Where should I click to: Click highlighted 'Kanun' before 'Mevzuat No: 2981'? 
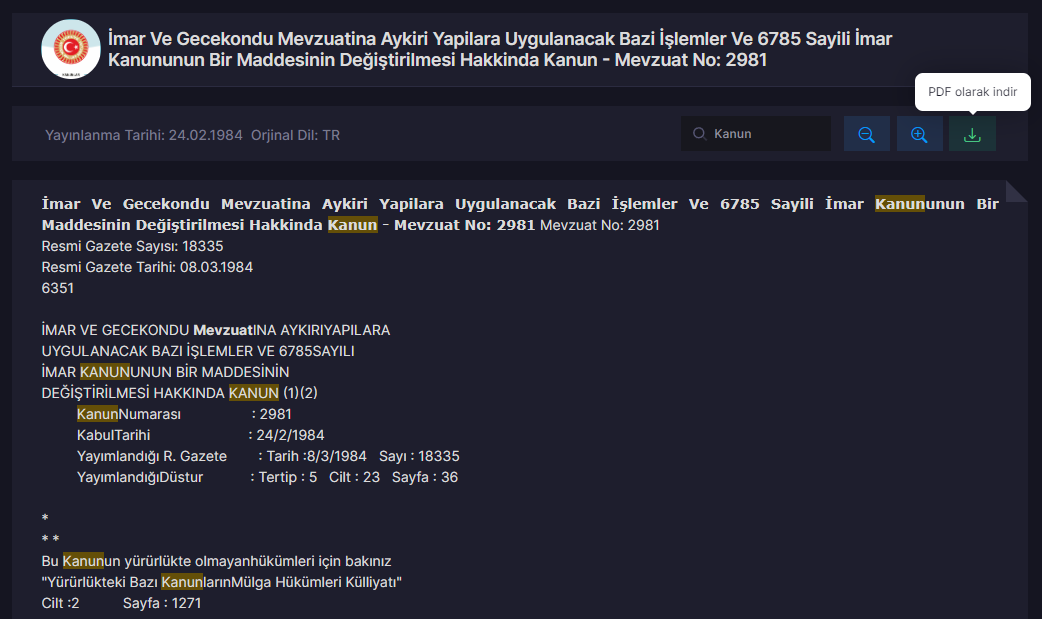coord(352,225)
